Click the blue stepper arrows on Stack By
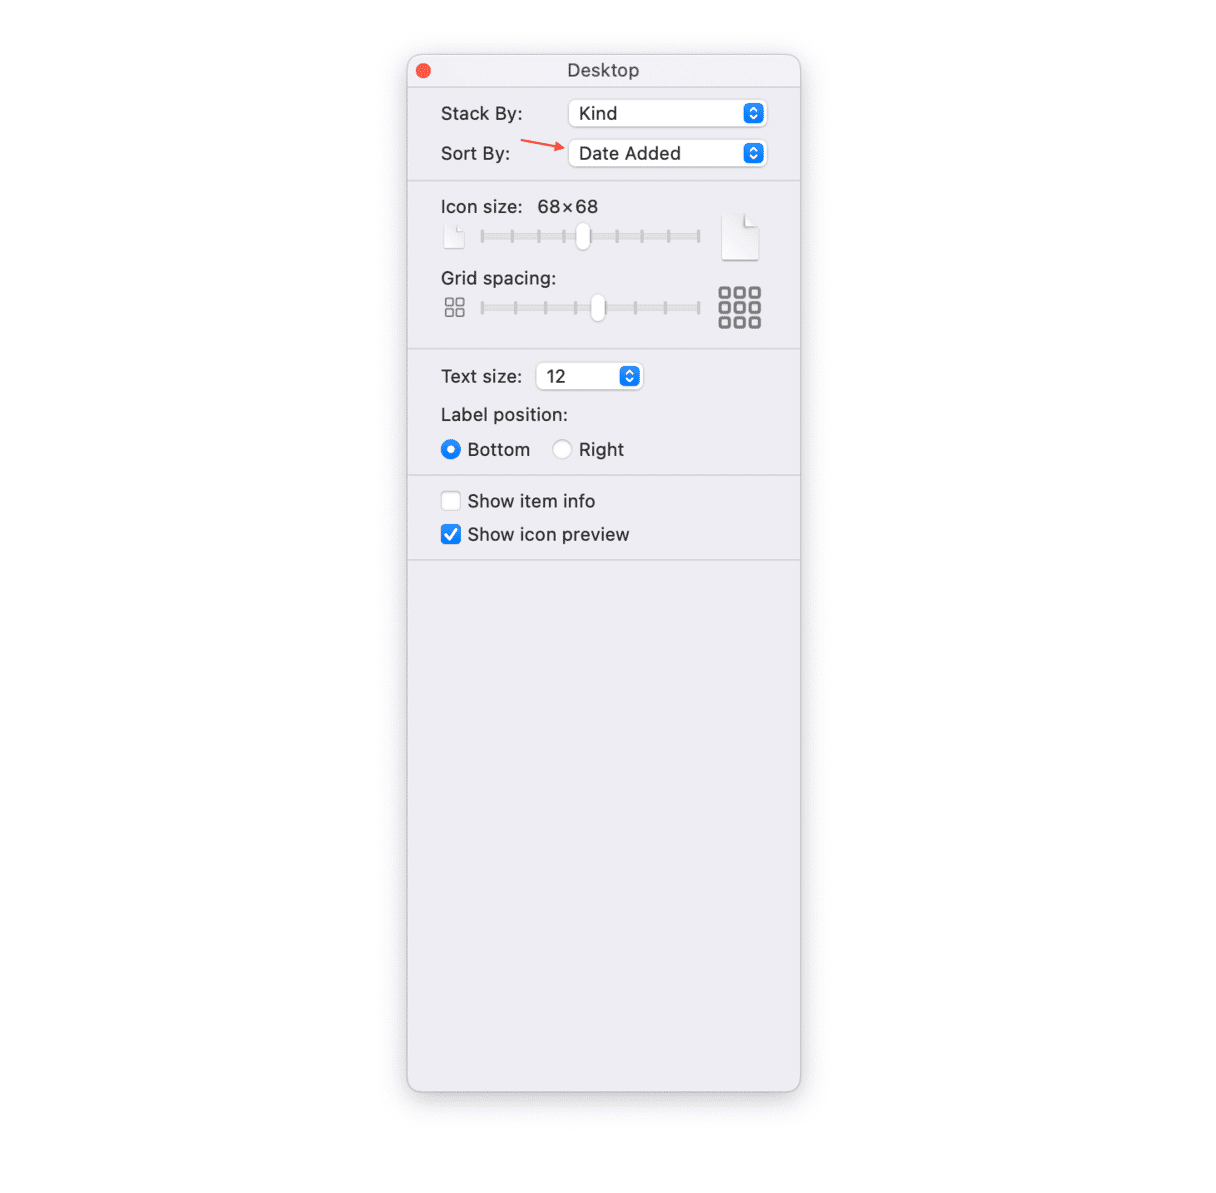 click(753, 114)
